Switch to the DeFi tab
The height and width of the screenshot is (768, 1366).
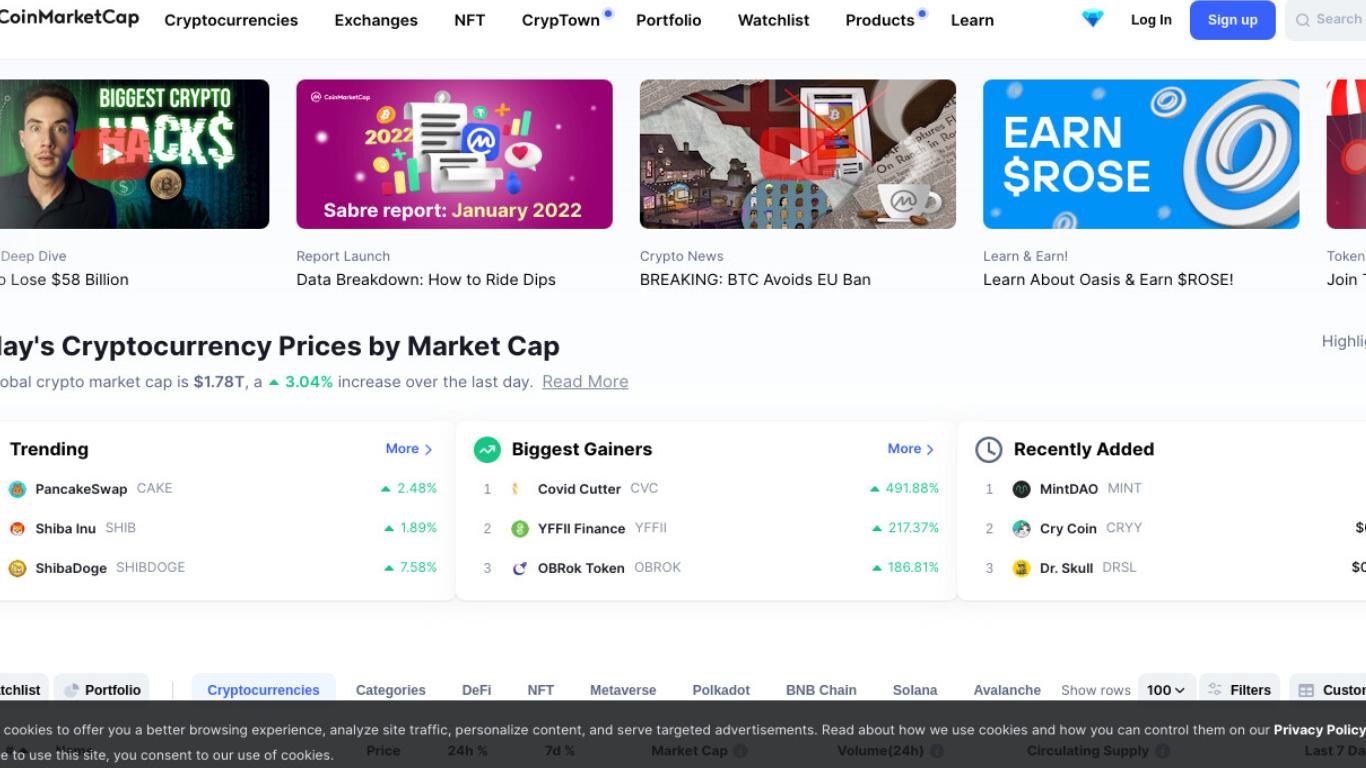click(476, 690)
